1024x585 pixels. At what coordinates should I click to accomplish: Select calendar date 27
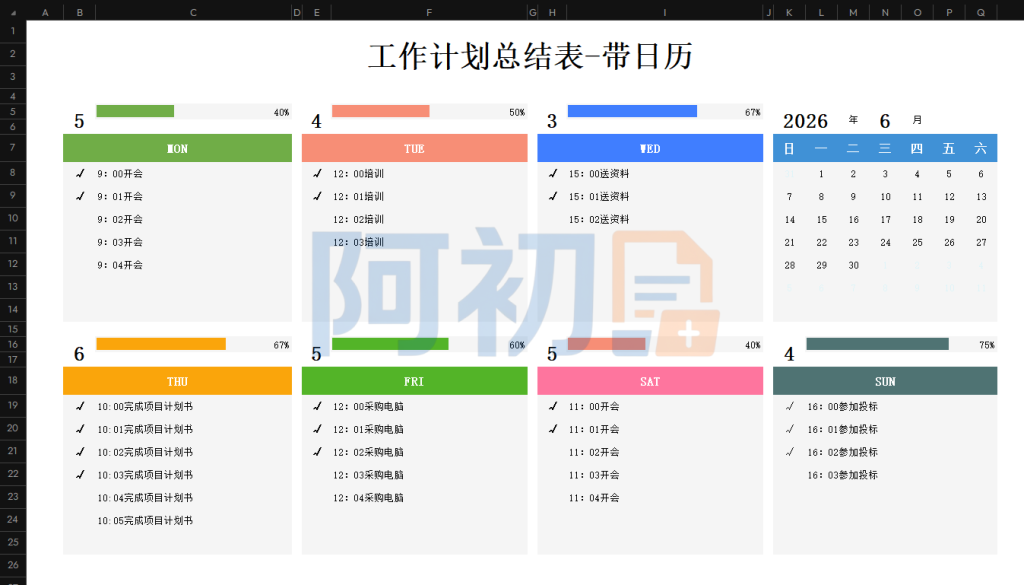[x=981, y=243]
